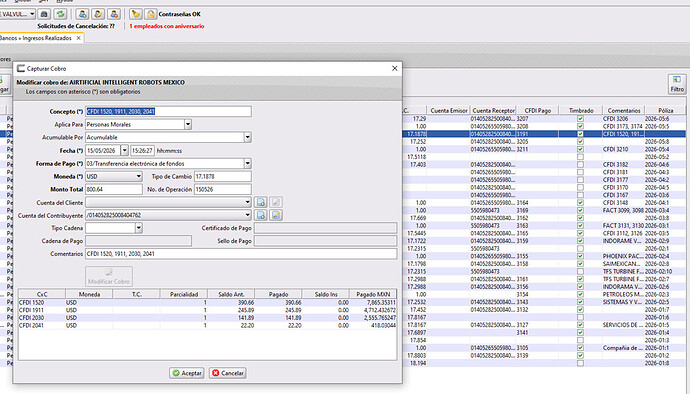Add a new account for Cuenta del Contribuyente

pyautogui.click(x=261, y=215)
